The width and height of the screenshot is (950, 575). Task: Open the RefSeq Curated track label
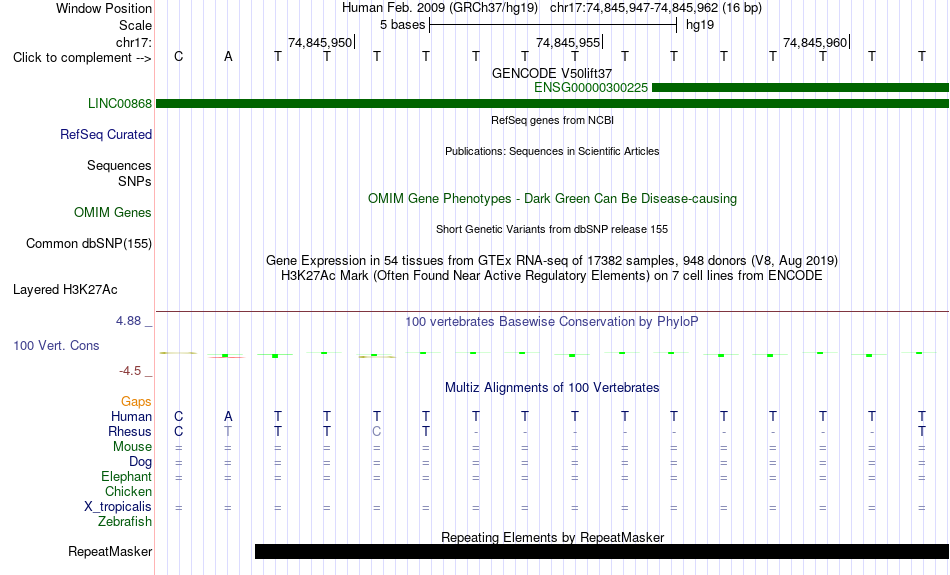pyautogui.click(x=105, y=135)
